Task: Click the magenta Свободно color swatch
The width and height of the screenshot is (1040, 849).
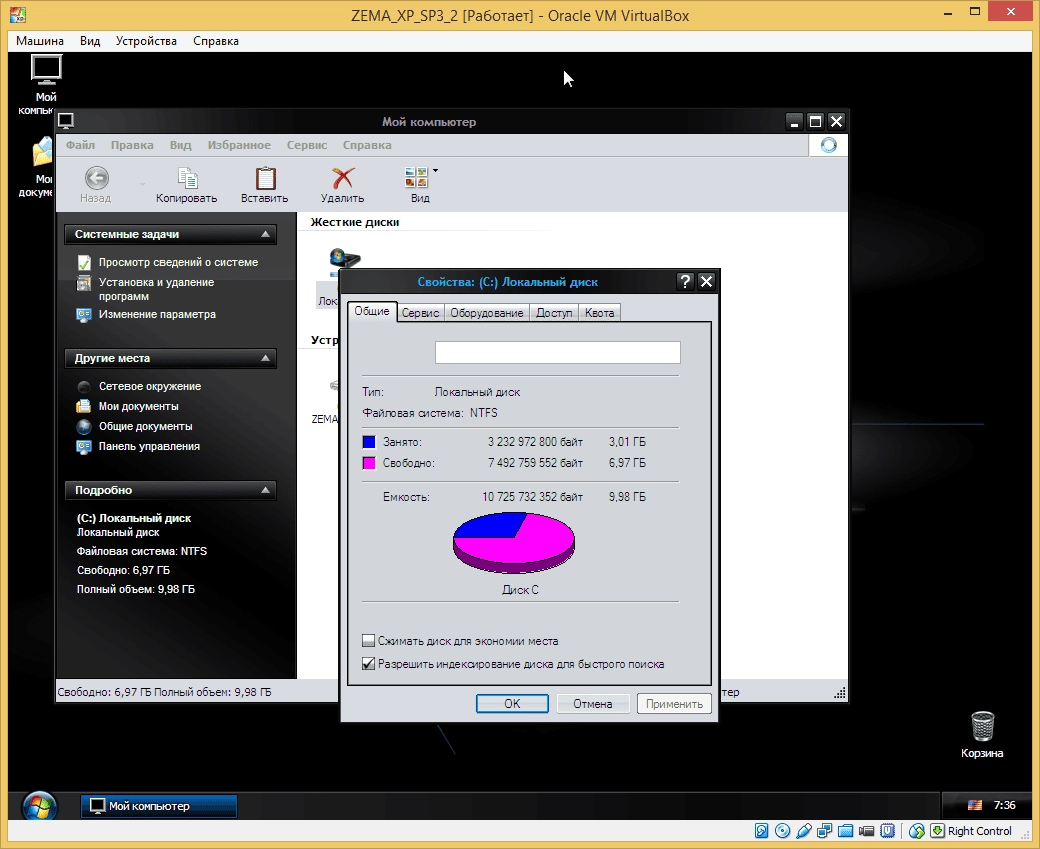Action: pyautogui.click(x=369, y=463)
